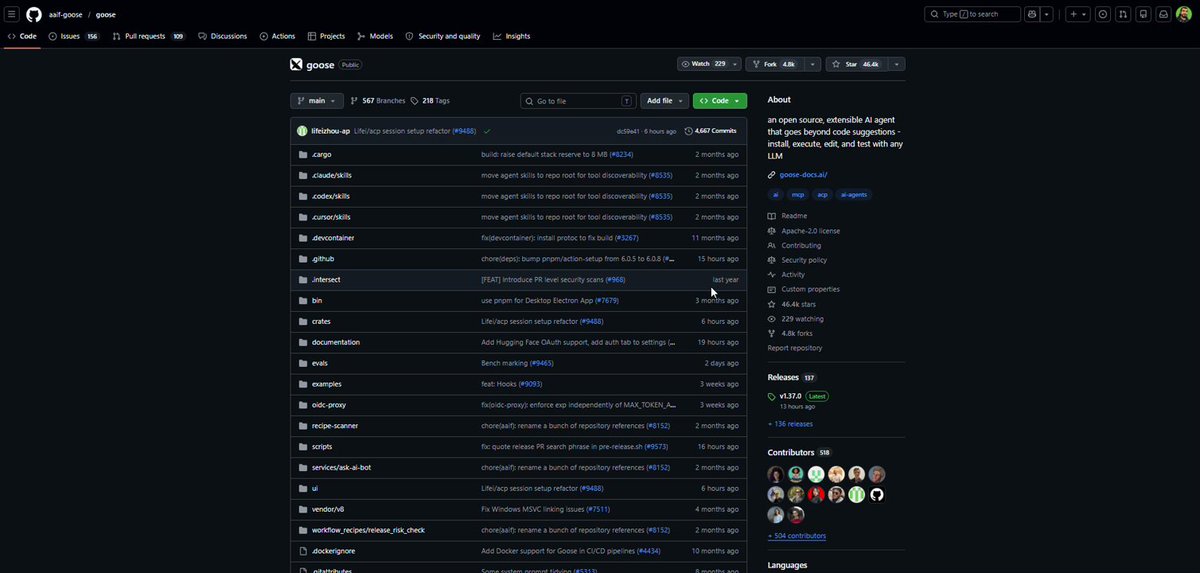This screenshot has width=1200, height=573.
Task: Open the 218 Tags link
Action: pyautogui.click(x=430, y=101)
